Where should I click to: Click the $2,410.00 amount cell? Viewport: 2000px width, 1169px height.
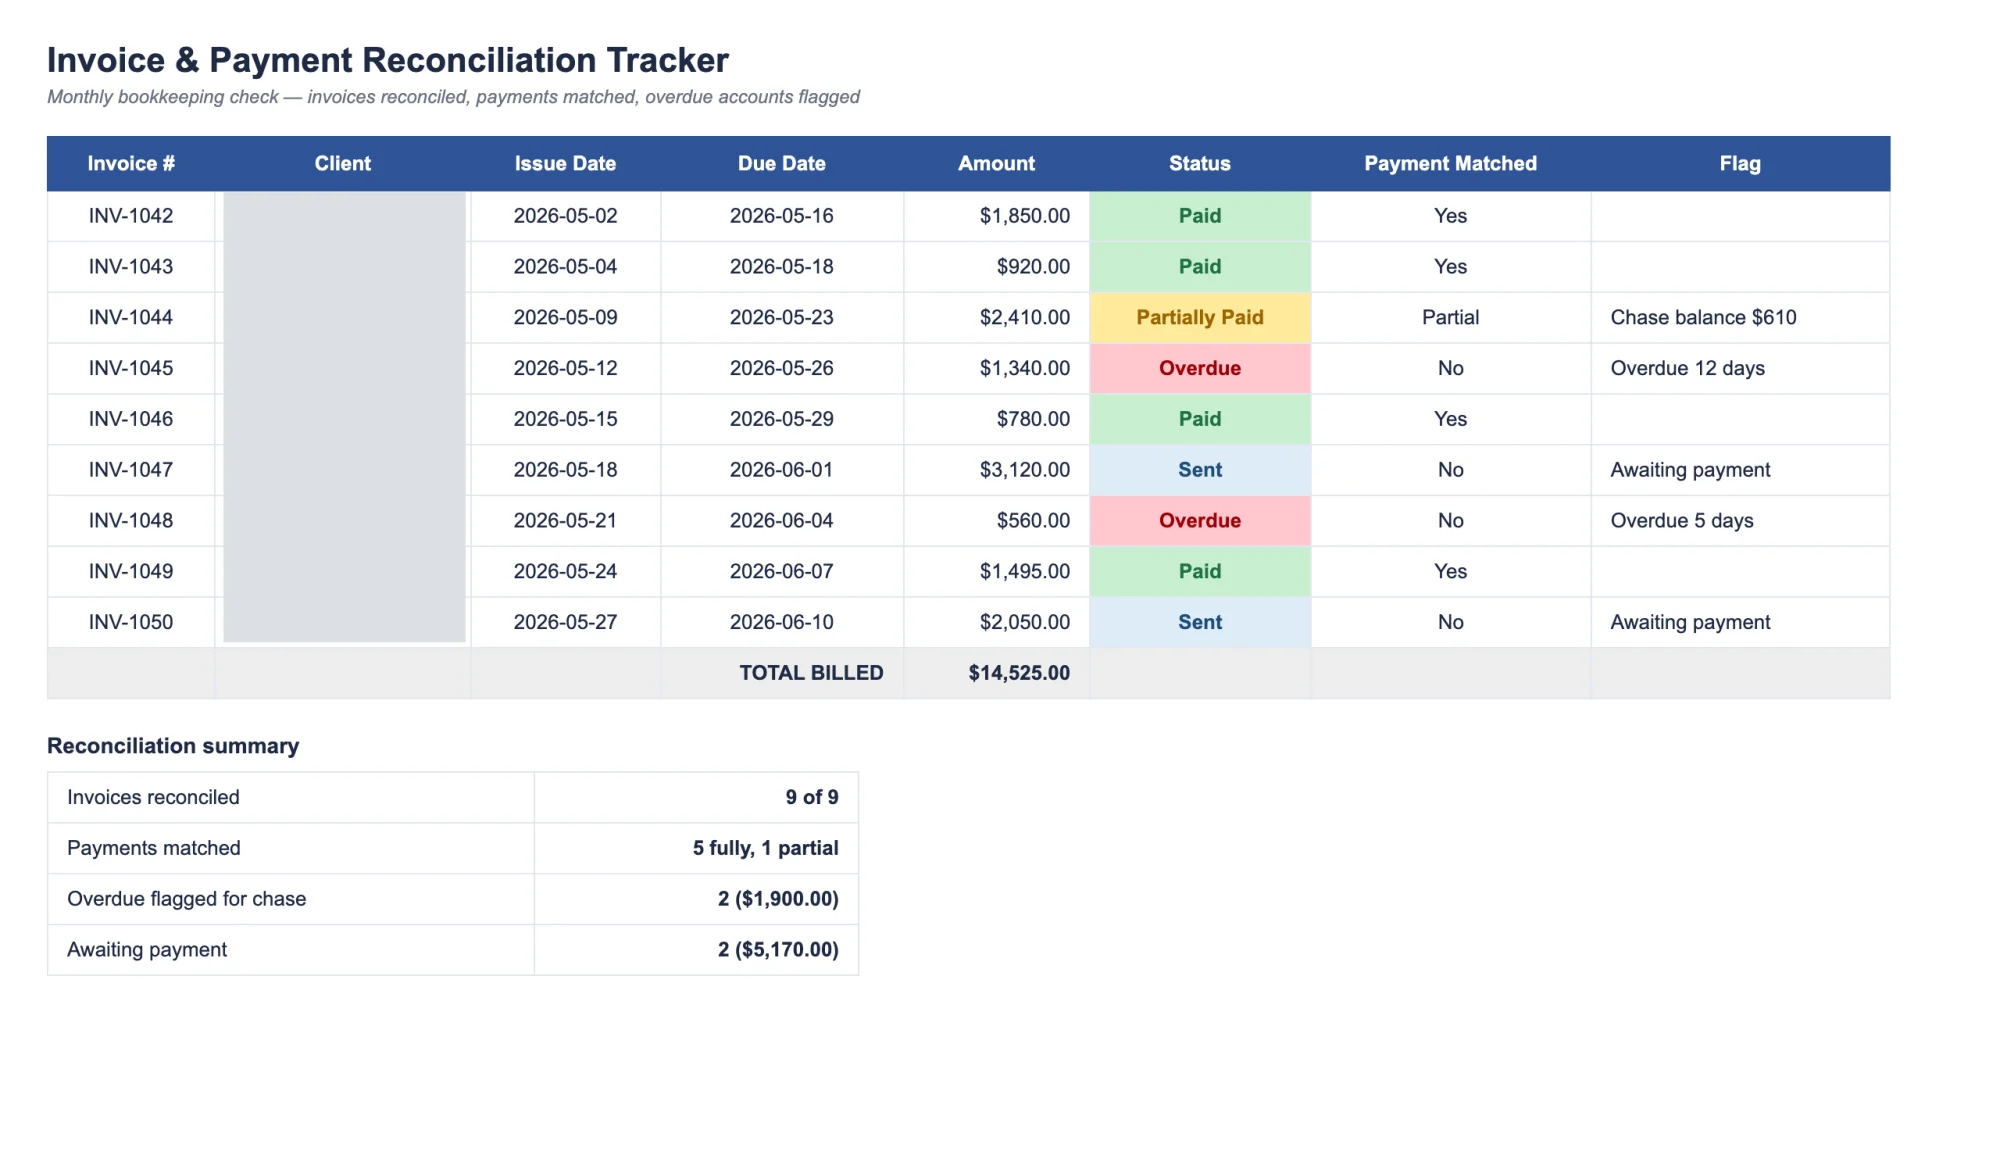(x=997, y=318)
